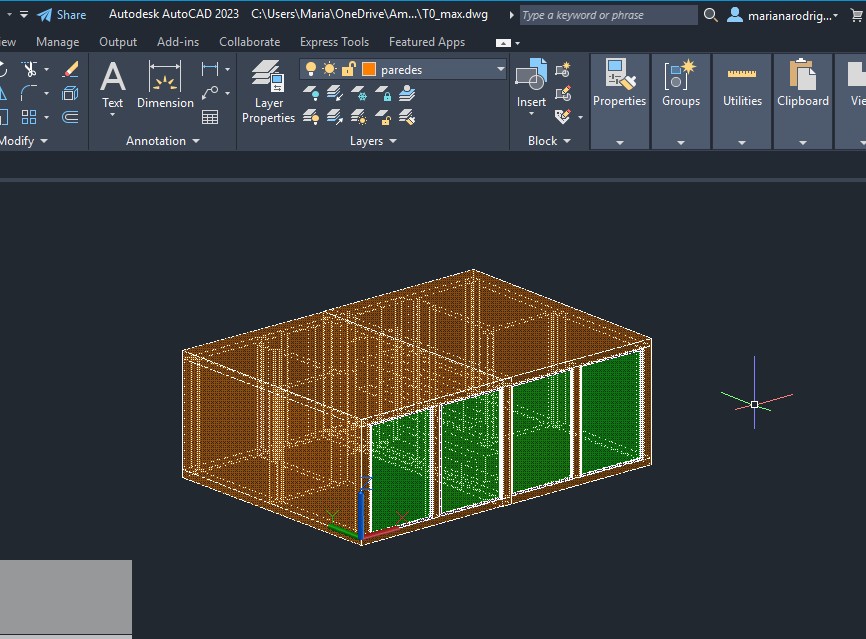Switch to the Express Tools ribbon tab
The height and width of the screenshot is (639, 866).
pyautogui.click(x=334, y=42)
